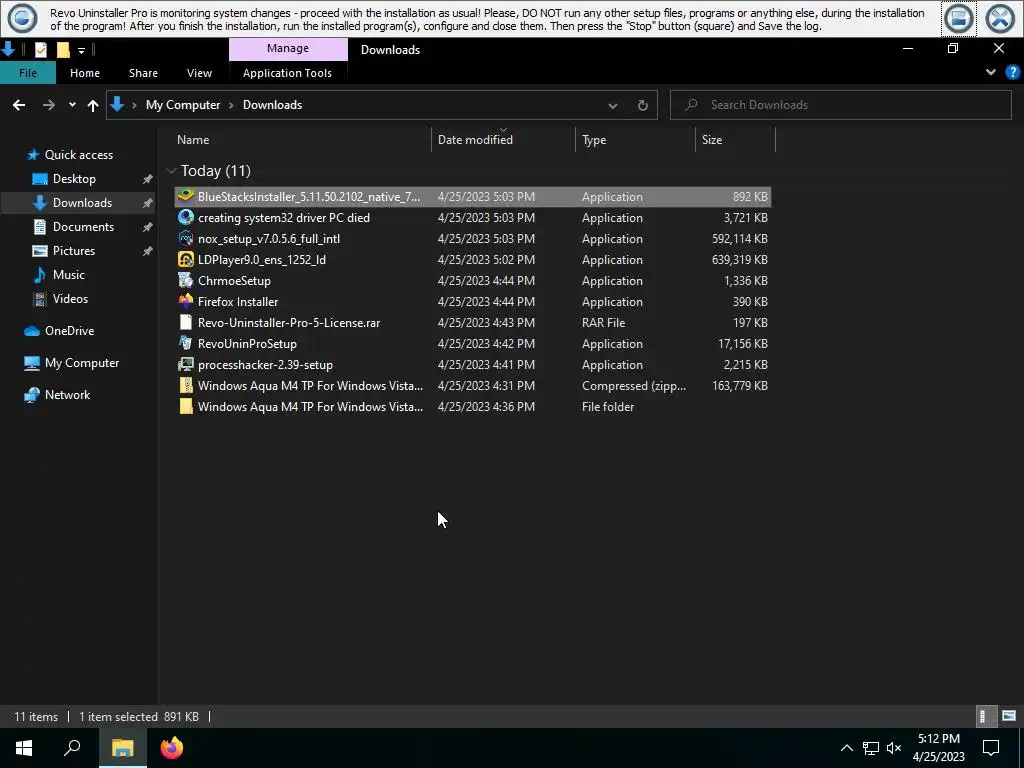
Task: Open Music in the navigation pane
Action: tap(69, 275)
